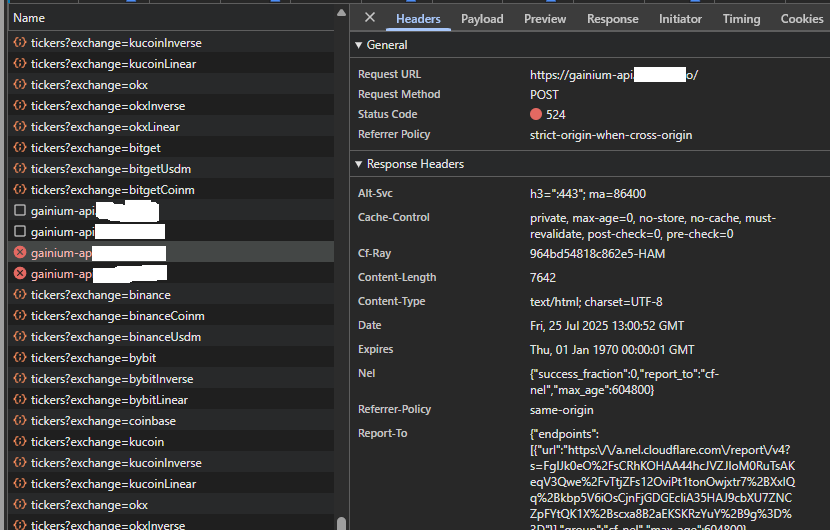Image resolution: width=830 pixels, height=530 pixels.
Task: Click the fetch icon beside tickers?exchange=bitgetCoinm
Action: [20, 190]
